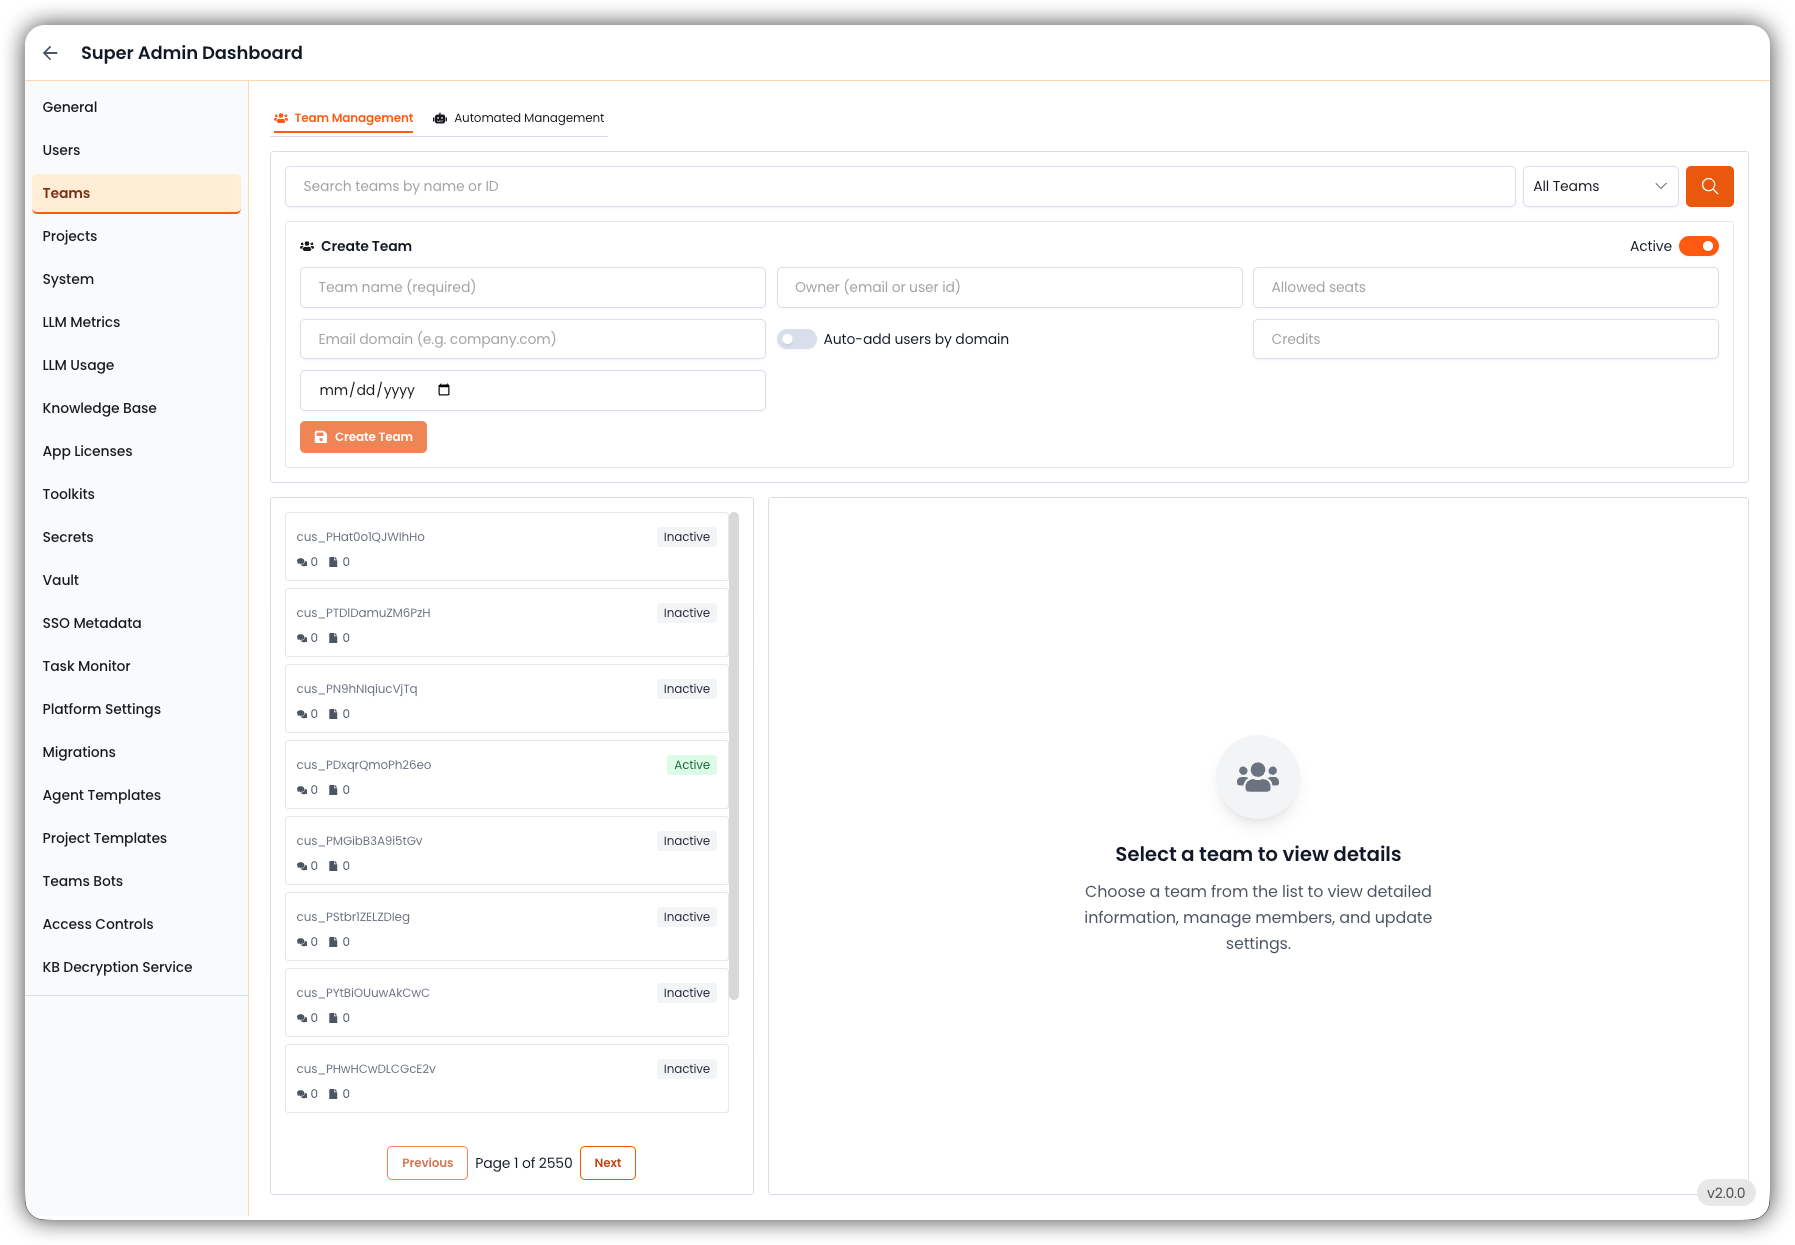This screenshot has width=1795, height=1245.
Task: Click the people icon next to Team Management
Action: click(281, 118)
